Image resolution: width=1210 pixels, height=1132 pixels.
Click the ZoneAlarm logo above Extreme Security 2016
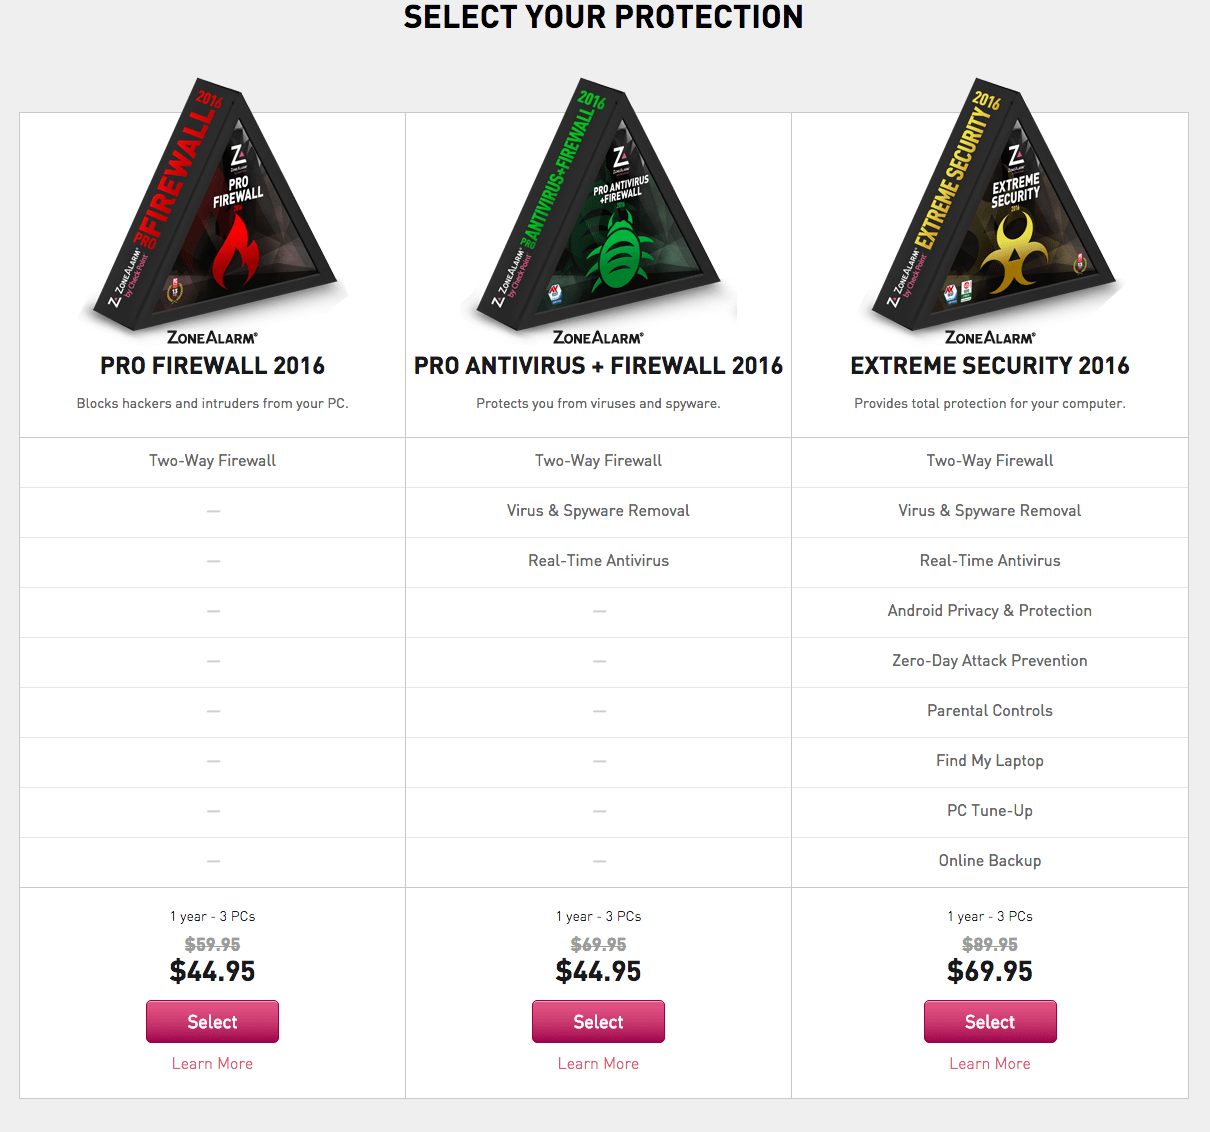tap(990, 338)
